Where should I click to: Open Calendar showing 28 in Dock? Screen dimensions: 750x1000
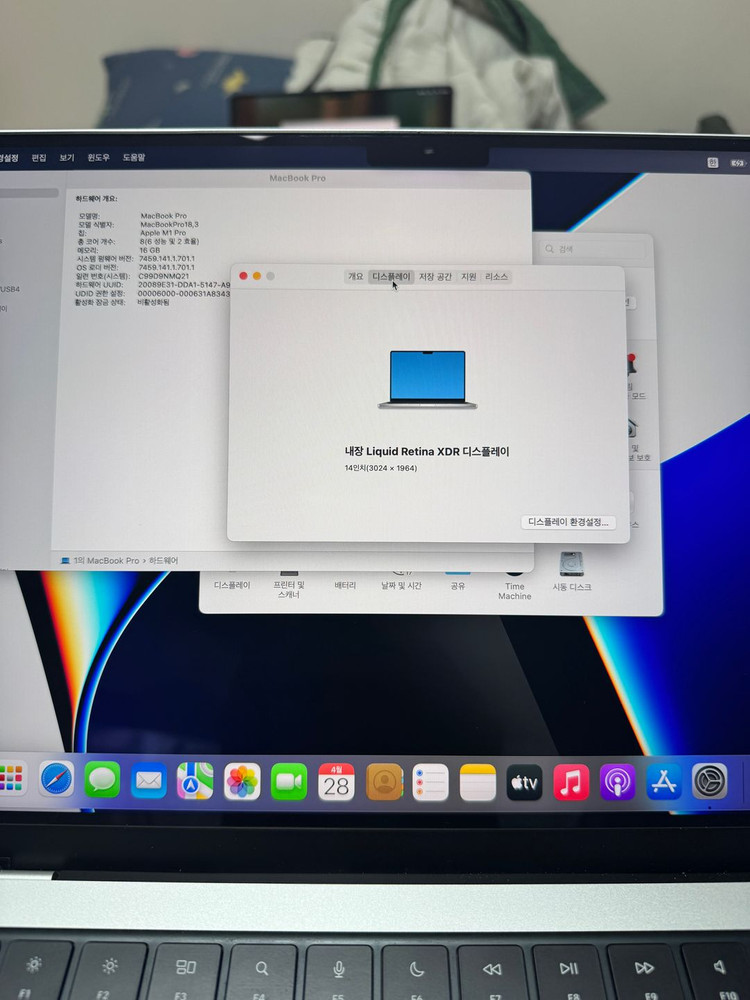tap(336, 782)
